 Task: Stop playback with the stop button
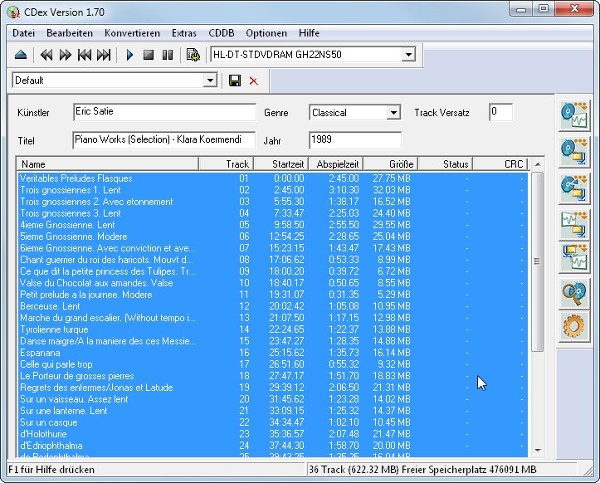(x=149, y=55)
